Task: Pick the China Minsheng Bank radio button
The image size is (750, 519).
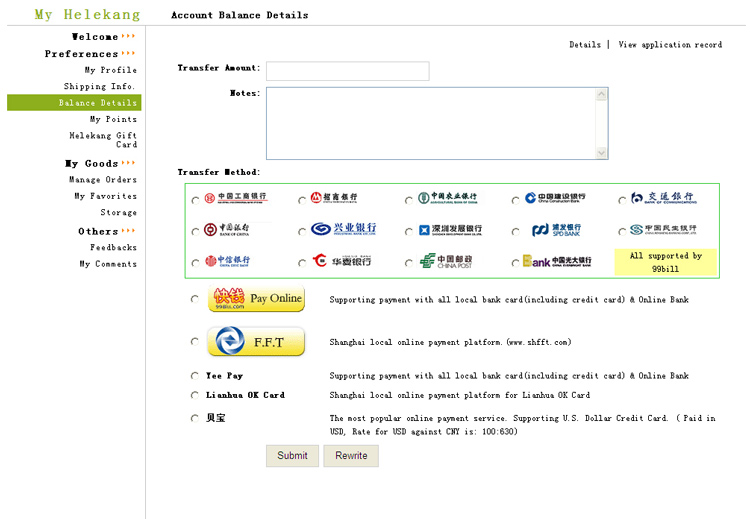Action: click(622, 232)
